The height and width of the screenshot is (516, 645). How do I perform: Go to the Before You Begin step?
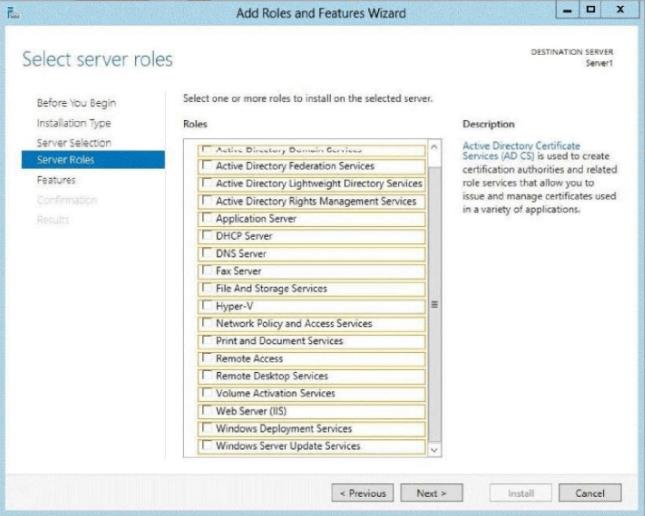coord(76,103)
